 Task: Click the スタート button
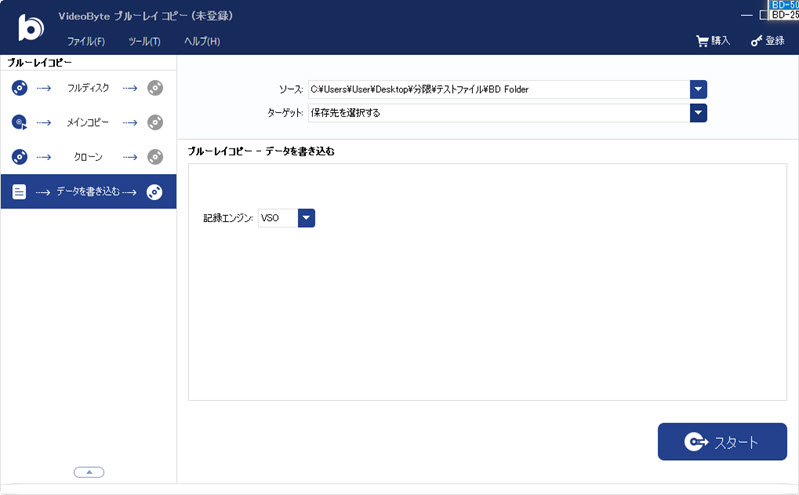click(x=722, y=441)
